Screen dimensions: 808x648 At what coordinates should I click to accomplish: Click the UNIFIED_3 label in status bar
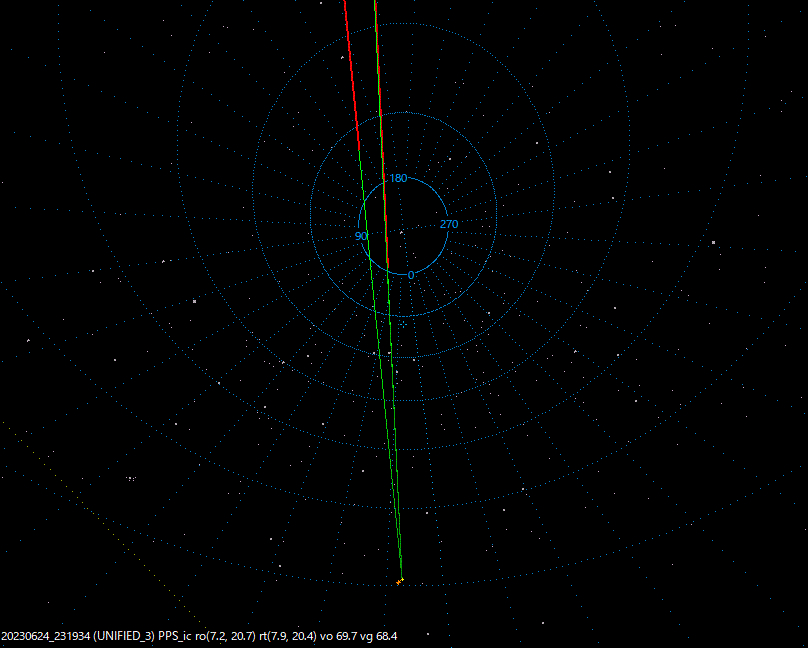point(125,633)
